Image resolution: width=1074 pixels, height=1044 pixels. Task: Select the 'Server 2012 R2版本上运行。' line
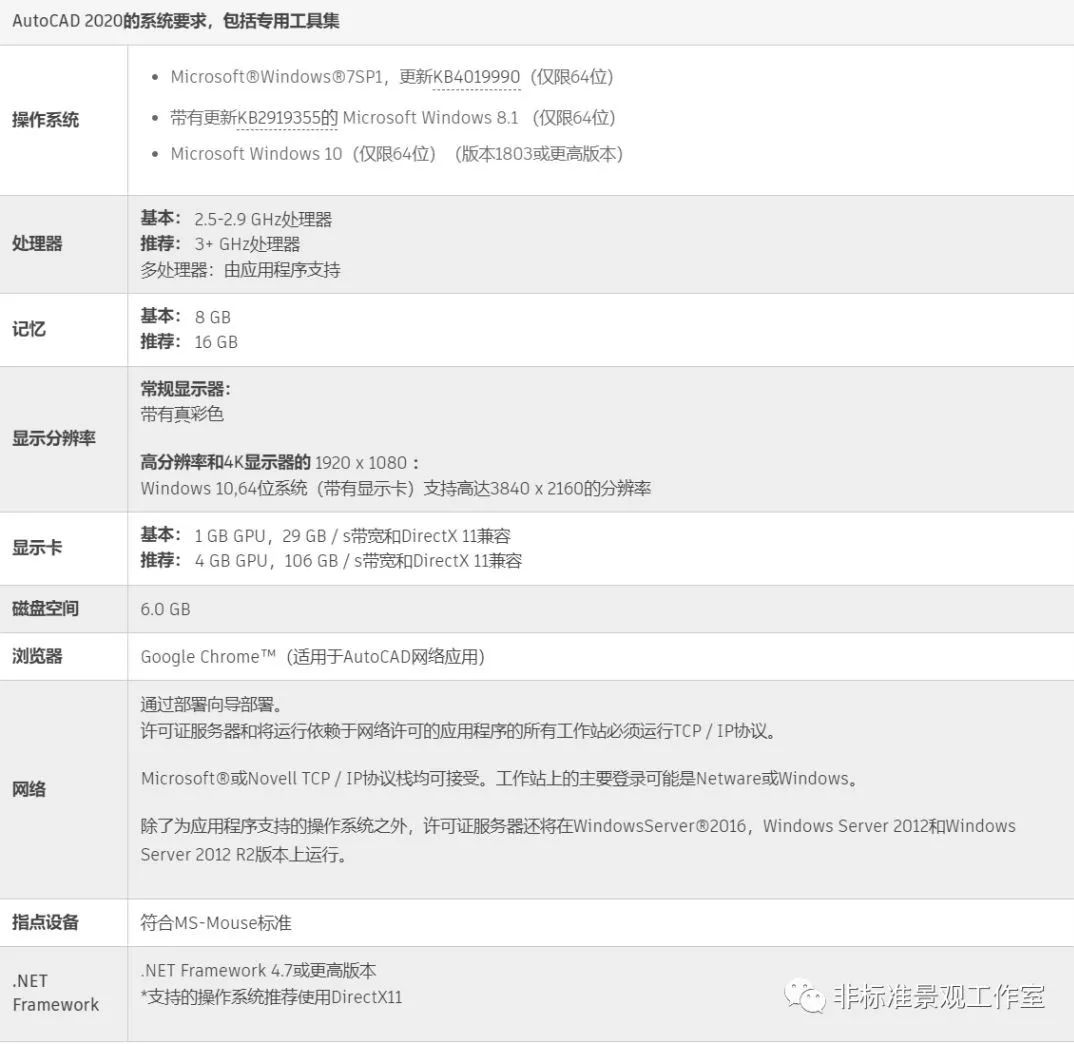pyautogui.click(x=244, y=854)
